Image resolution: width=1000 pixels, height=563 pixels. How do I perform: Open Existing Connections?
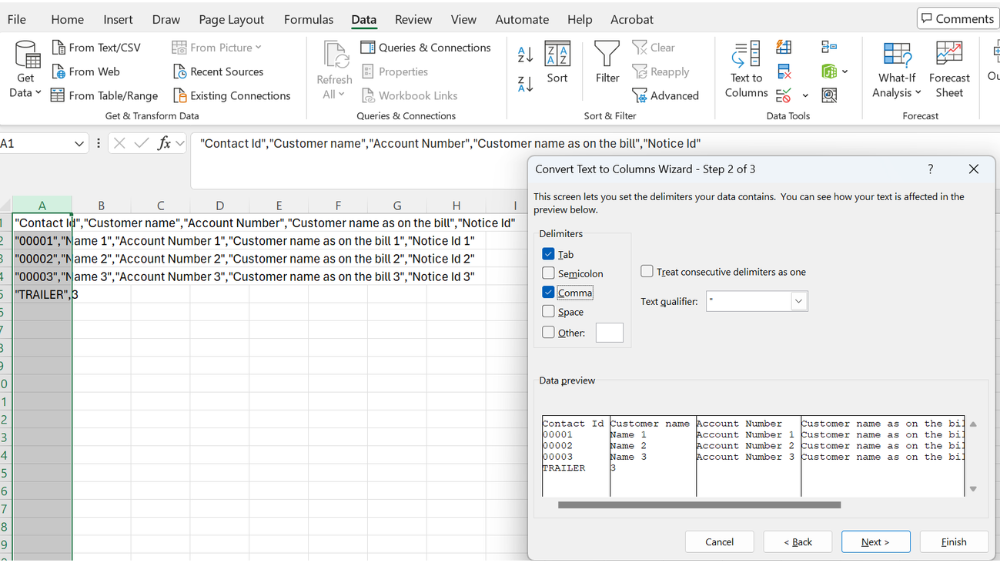(232, 96)
